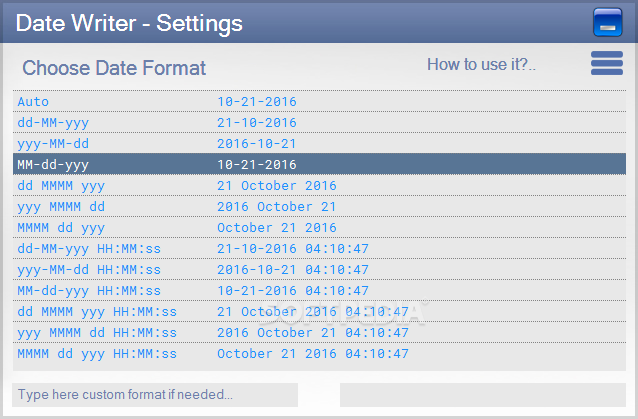Pick yyy-MM-dd HH:MM:ss format row
This screenshot has width=638, height=419.
point(319,270)
